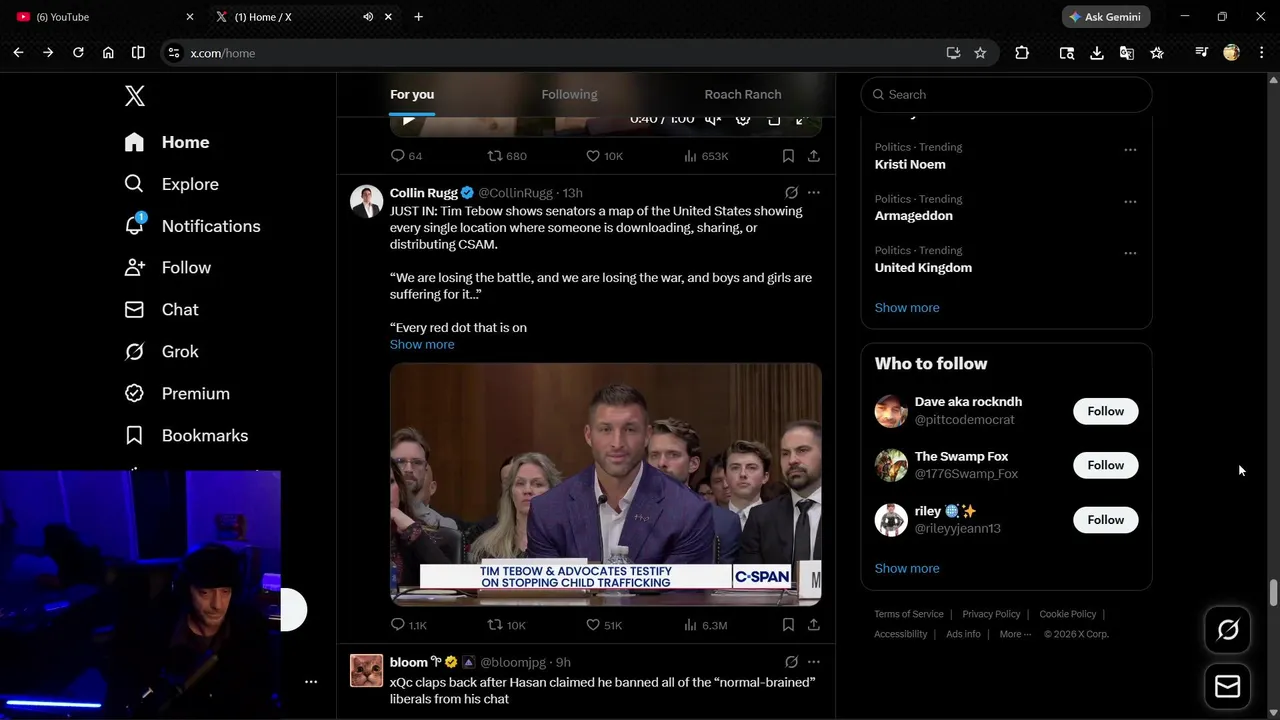Open Dave aka rockndh profile avatar

click(x=891, y=411)
